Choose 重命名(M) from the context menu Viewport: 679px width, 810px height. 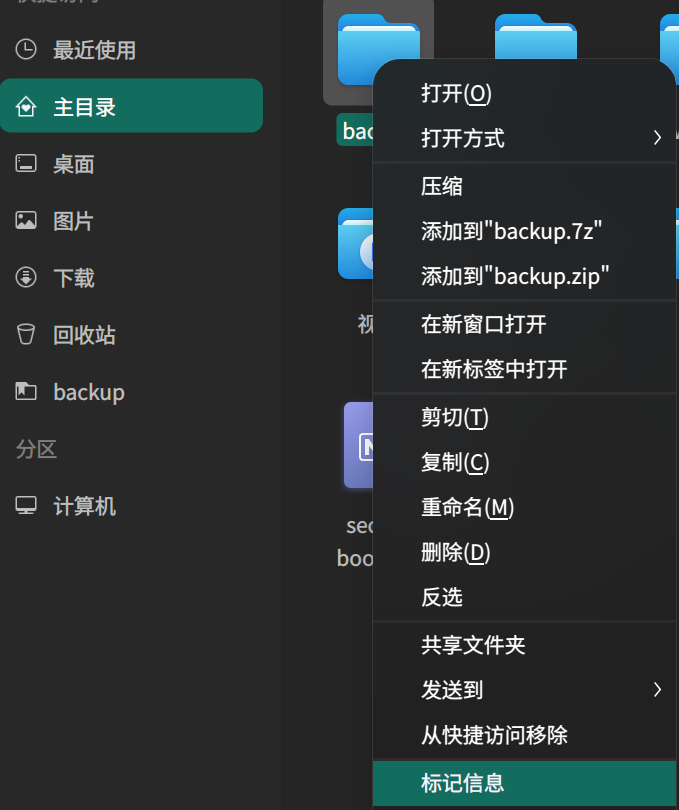524,507
